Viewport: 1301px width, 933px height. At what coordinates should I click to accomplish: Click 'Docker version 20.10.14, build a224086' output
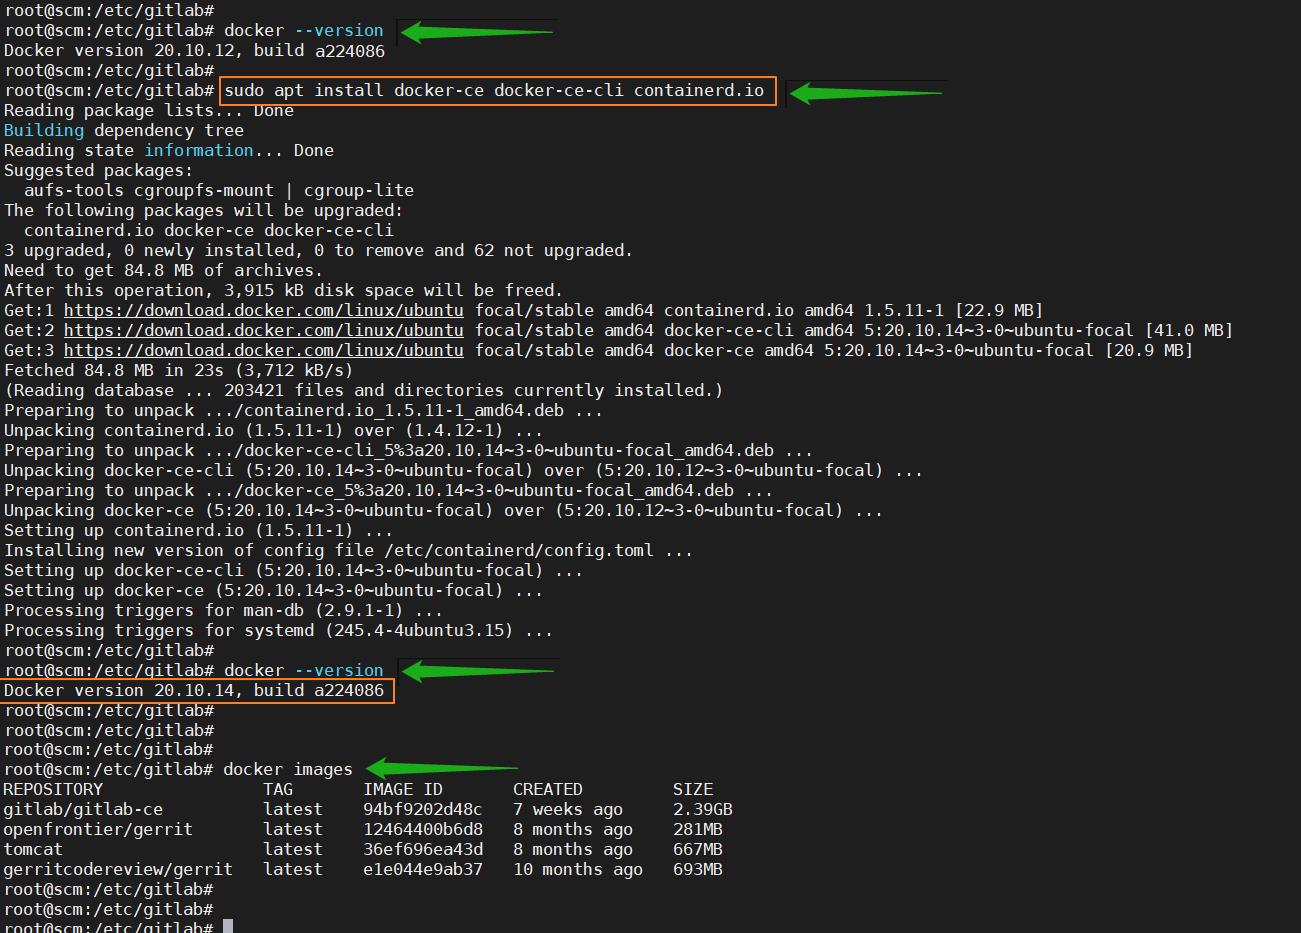pyautogui.click(x=194, y=690)
